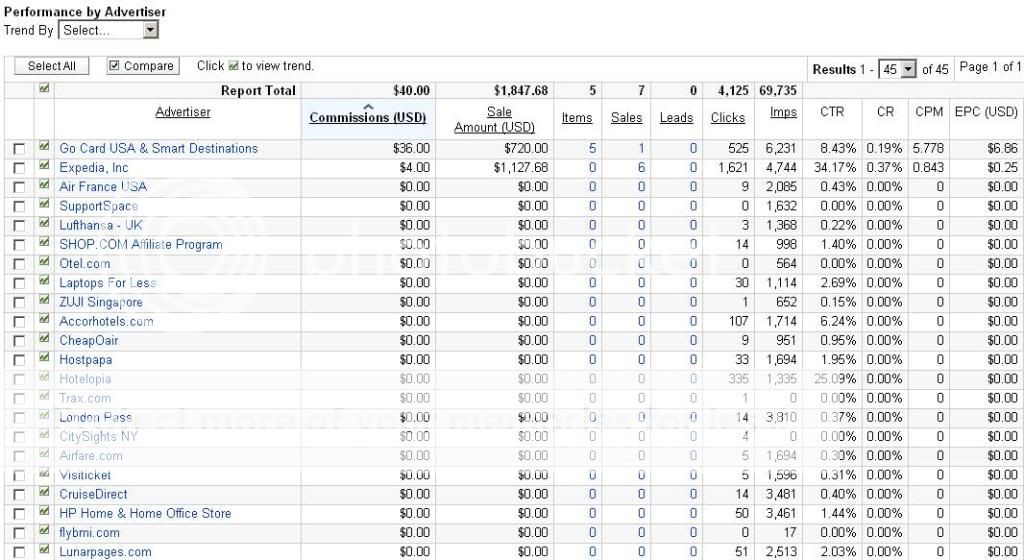
Task: Enable the SupportSpace row checkbox
Action: [x=19, y=207]
